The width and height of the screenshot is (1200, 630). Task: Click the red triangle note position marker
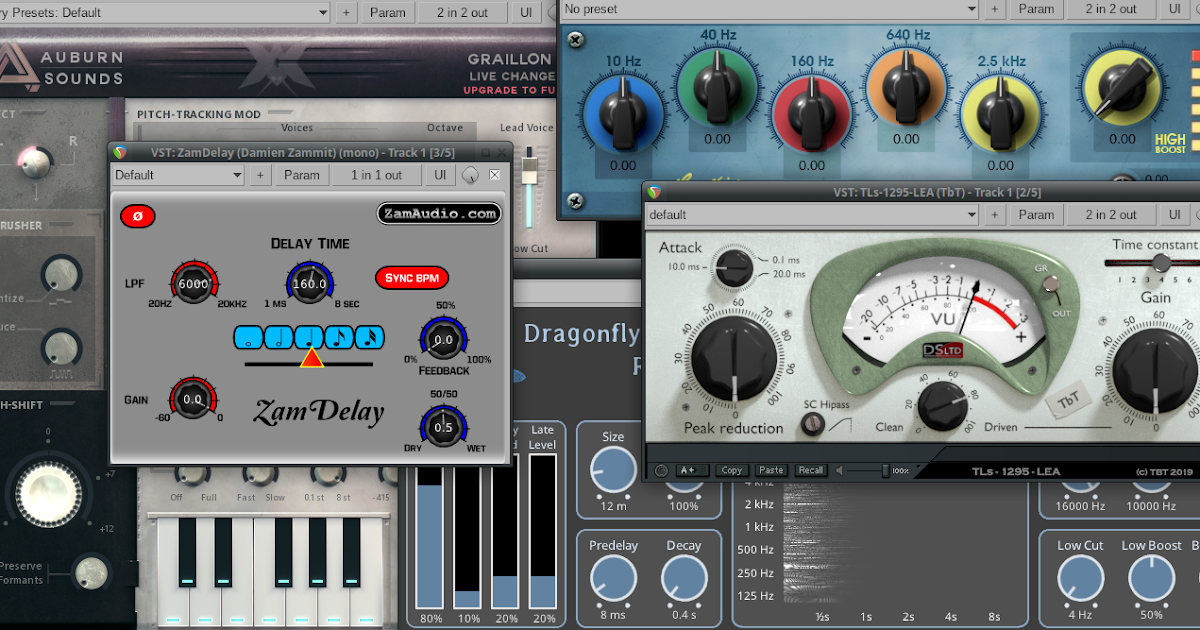tap(311, 357)
